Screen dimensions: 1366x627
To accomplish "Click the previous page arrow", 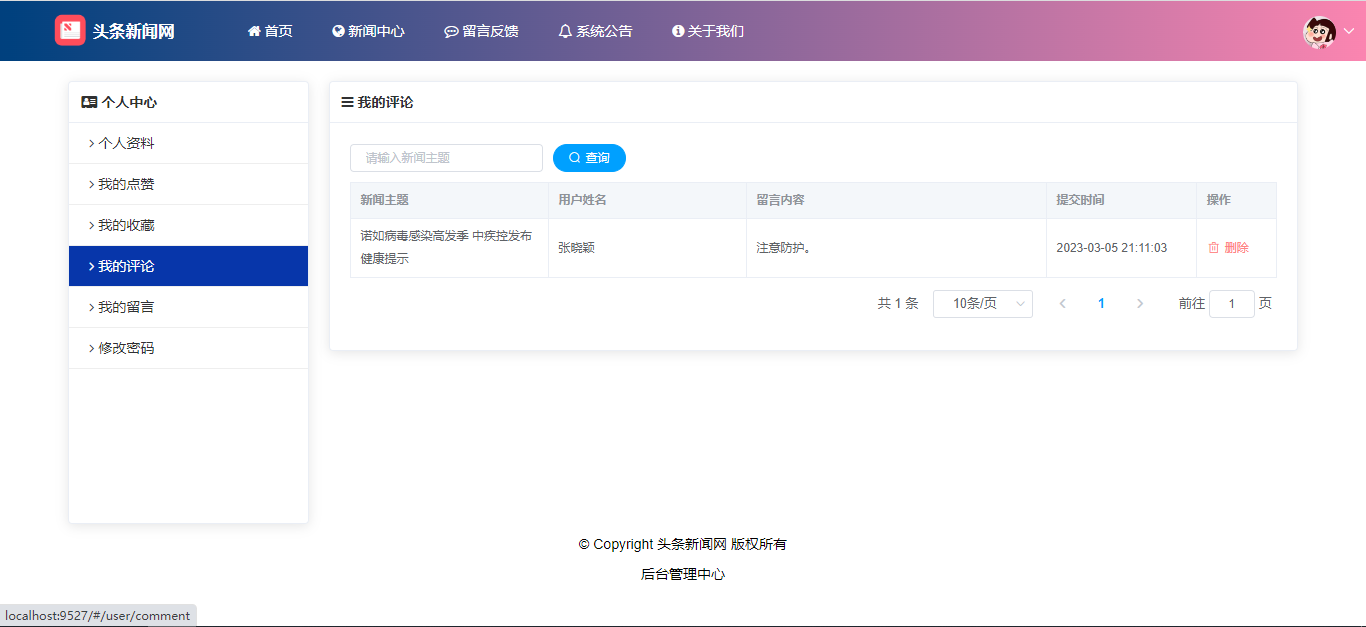I will tap(1062, 304).
